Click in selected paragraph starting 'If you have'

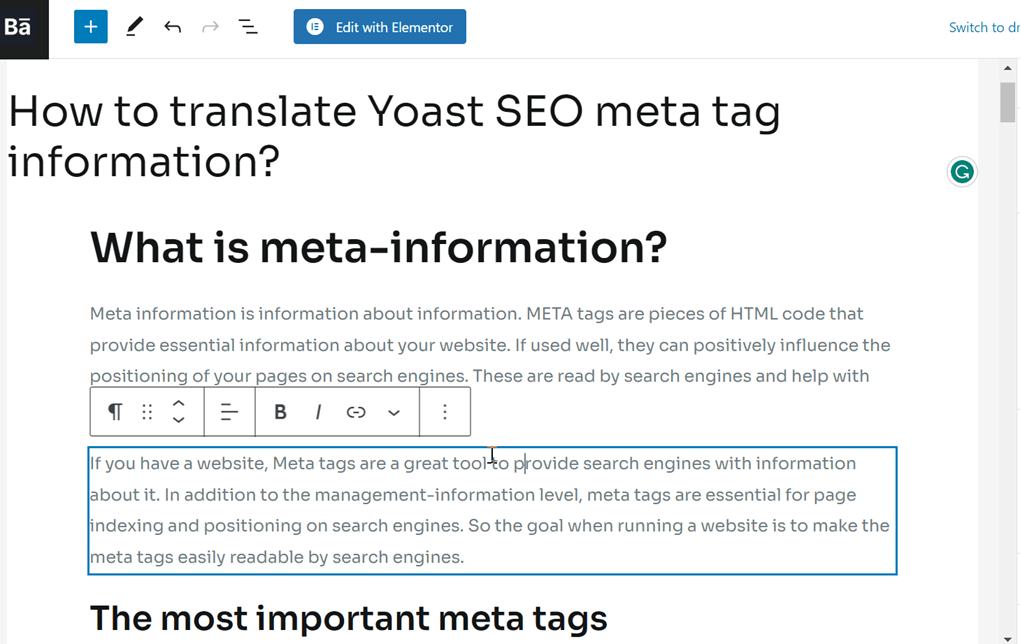tap(492, 511)
